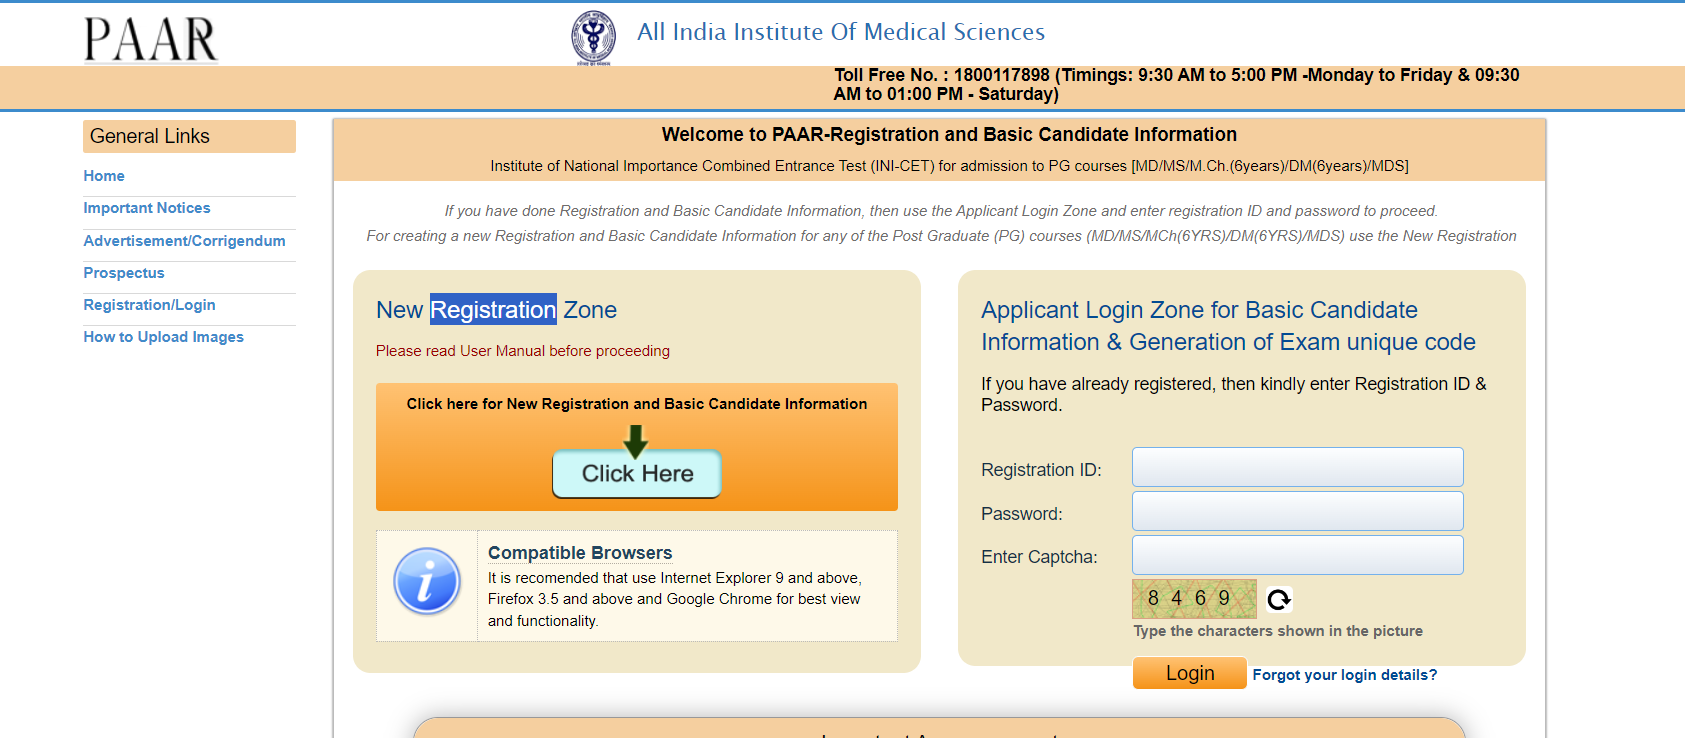1685x738 pixels.
Task: Click the Toll Free No. text
Action: (1177, 85)
